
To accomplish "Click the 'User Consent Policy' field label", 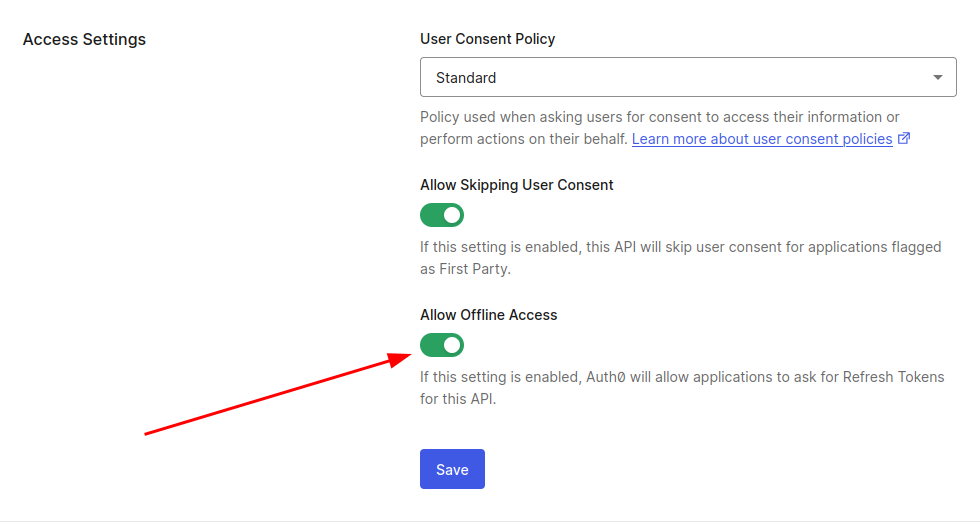I will pyautogui.click(x=488, y=39).
